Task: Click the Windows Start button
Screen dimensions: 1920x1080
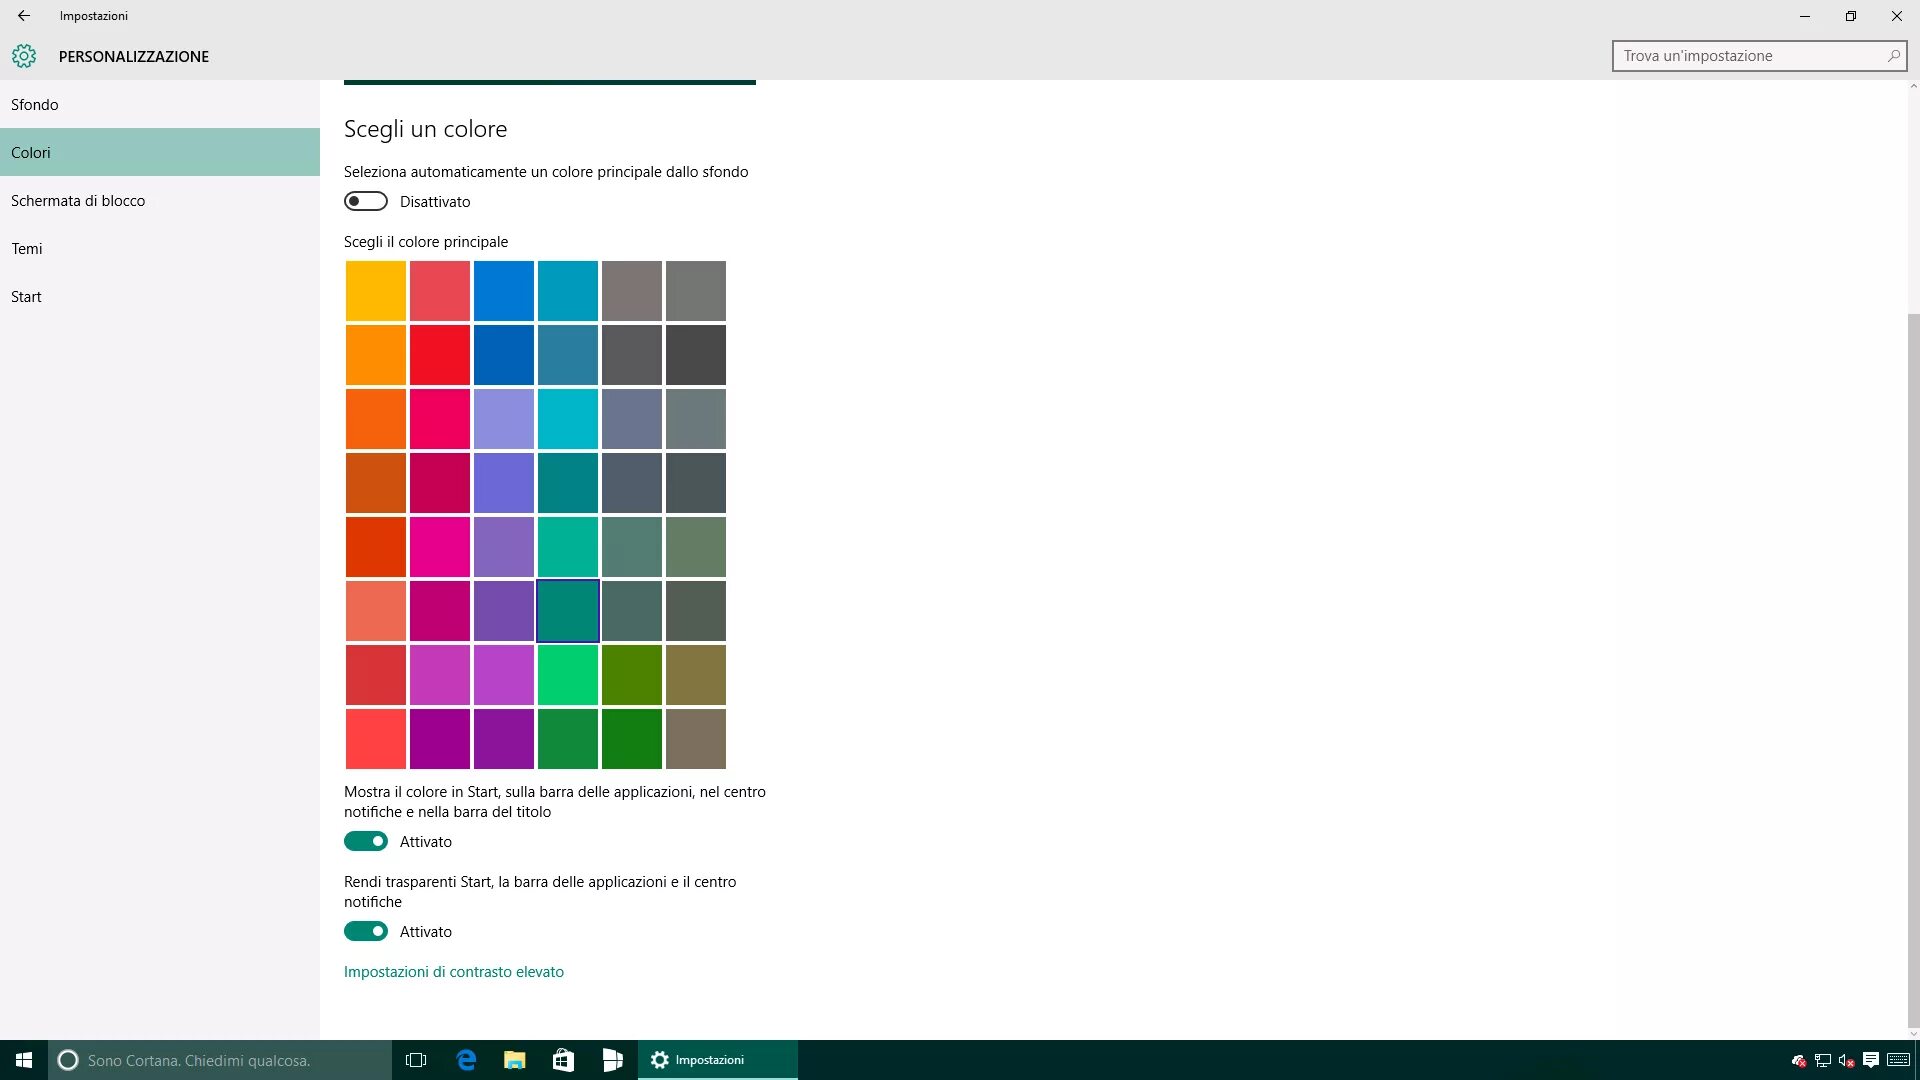Action: click(24, 1060)
